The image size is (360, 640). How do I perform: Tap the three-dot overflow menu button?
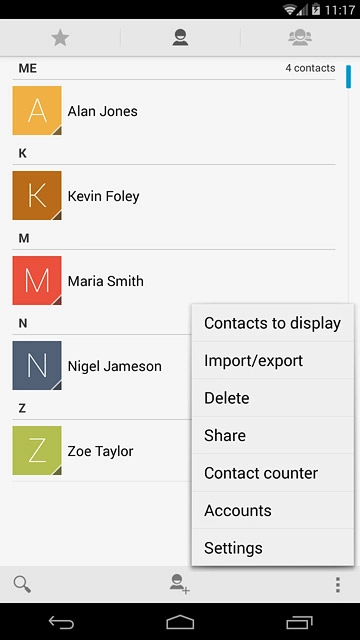pos(338,584)
